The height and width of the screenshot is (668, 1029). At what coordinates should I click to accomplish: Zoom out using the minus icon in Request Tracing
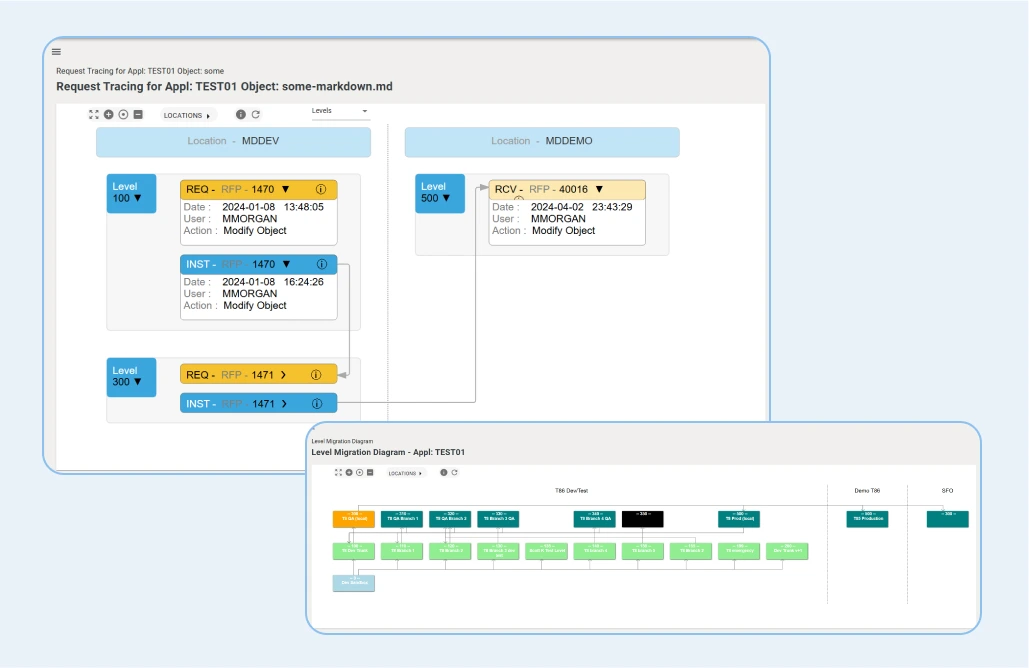(138, 115)
